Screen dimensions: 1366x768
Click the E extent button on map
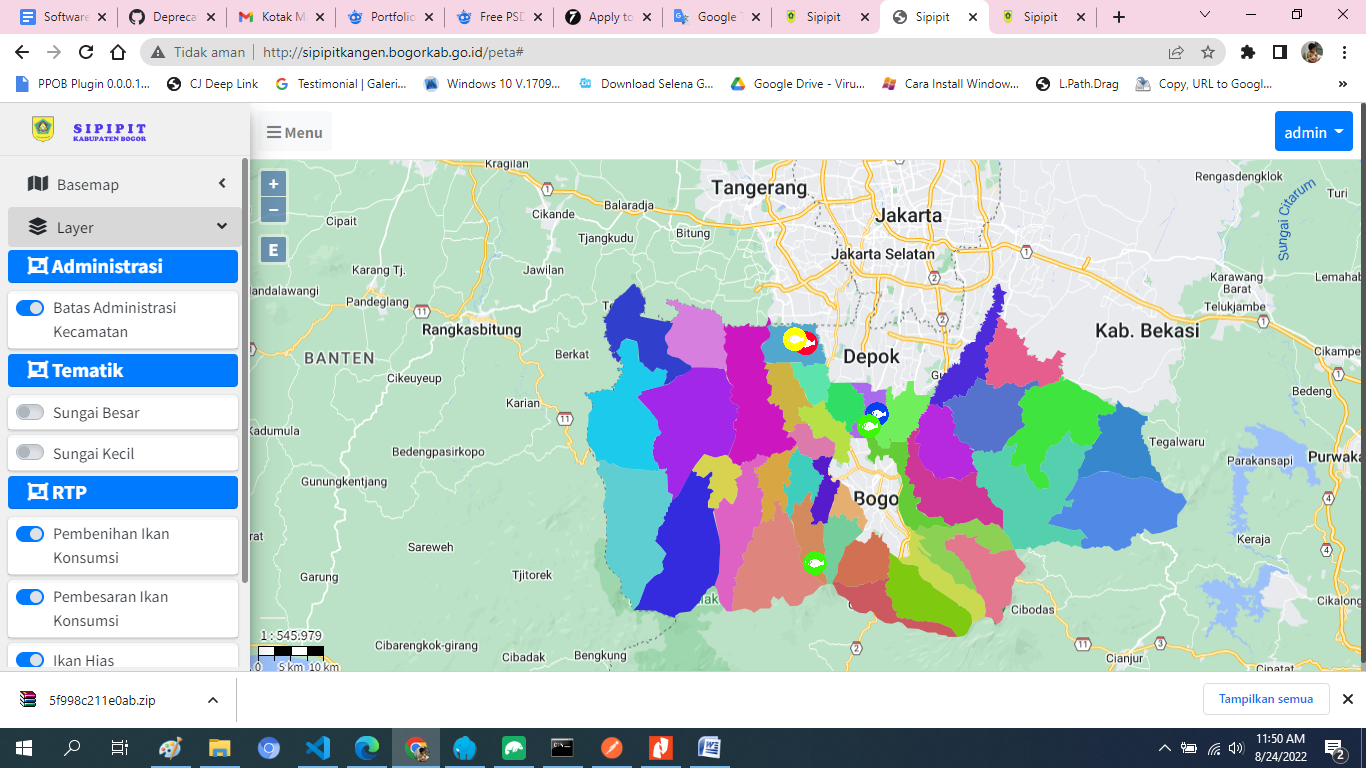pos(273,250)
